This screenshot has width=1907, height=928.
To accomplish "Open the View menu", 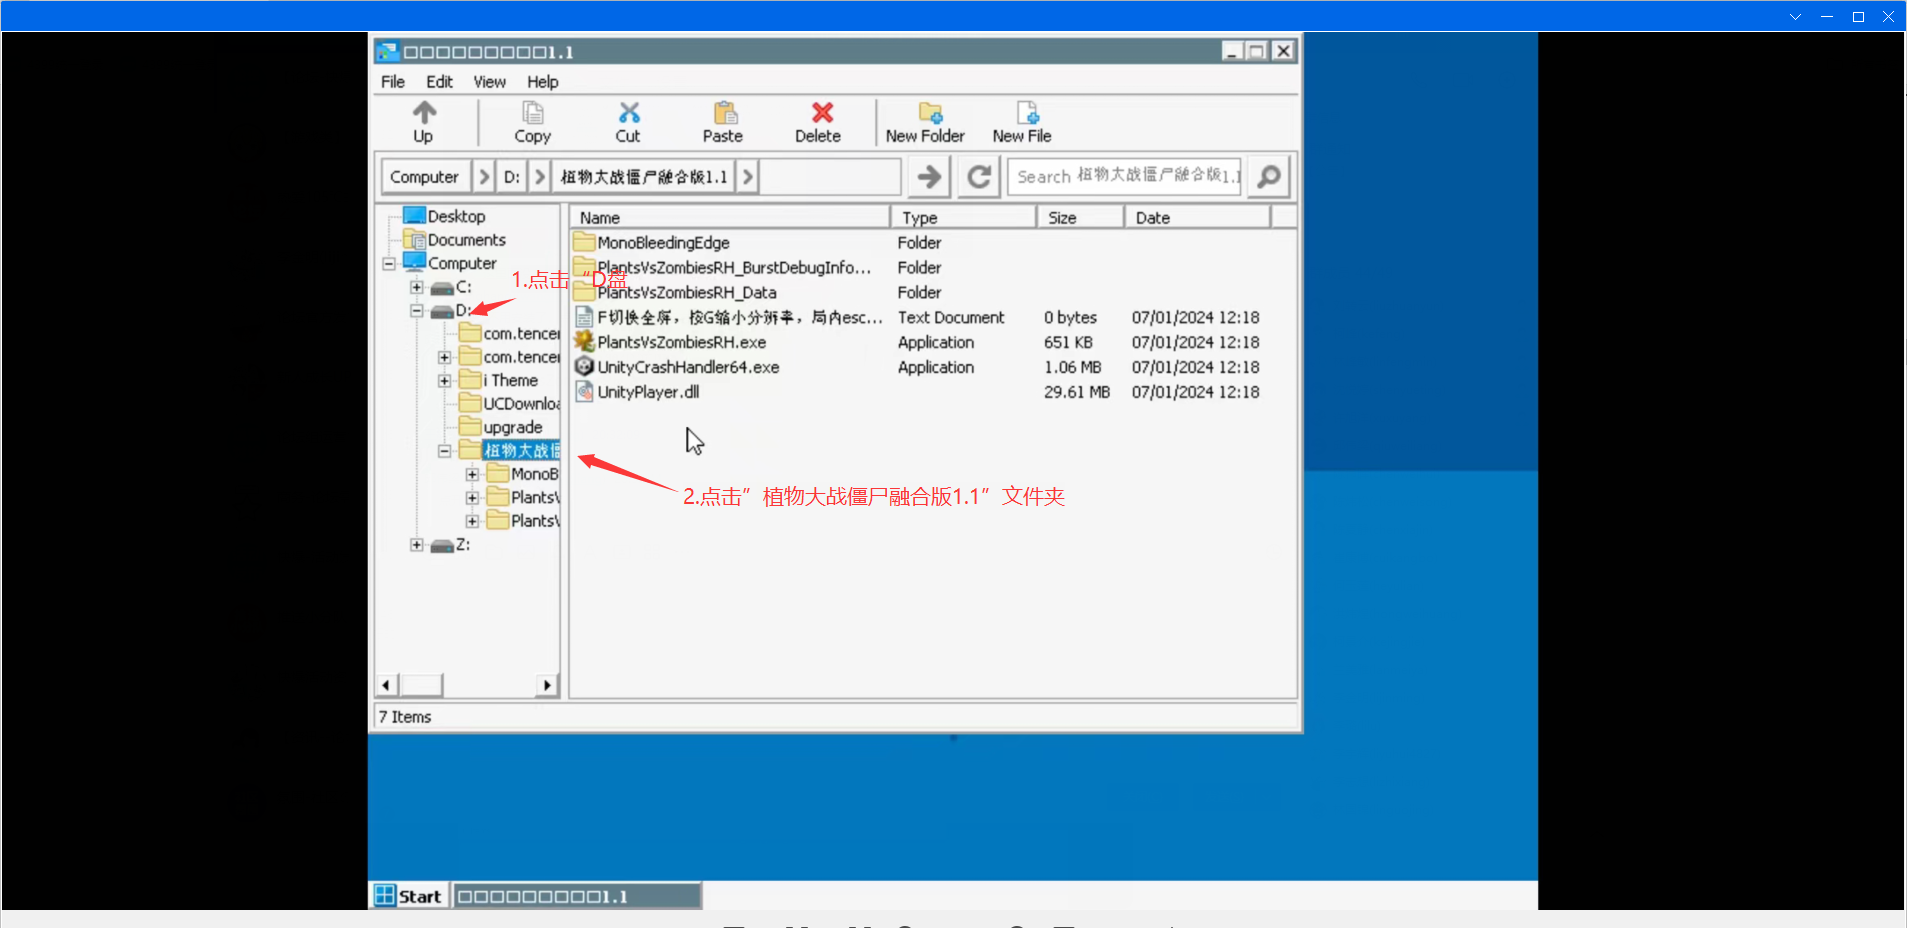I will tap(489, 82).
